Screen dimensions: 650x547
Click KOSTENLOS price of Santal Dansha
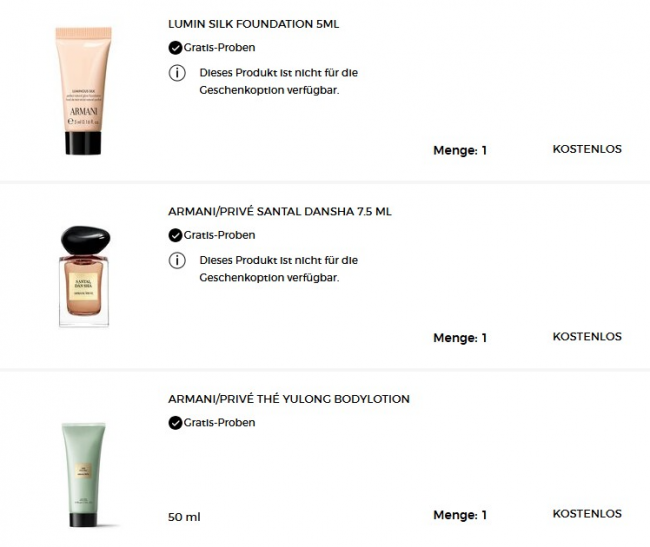(587, 336)
